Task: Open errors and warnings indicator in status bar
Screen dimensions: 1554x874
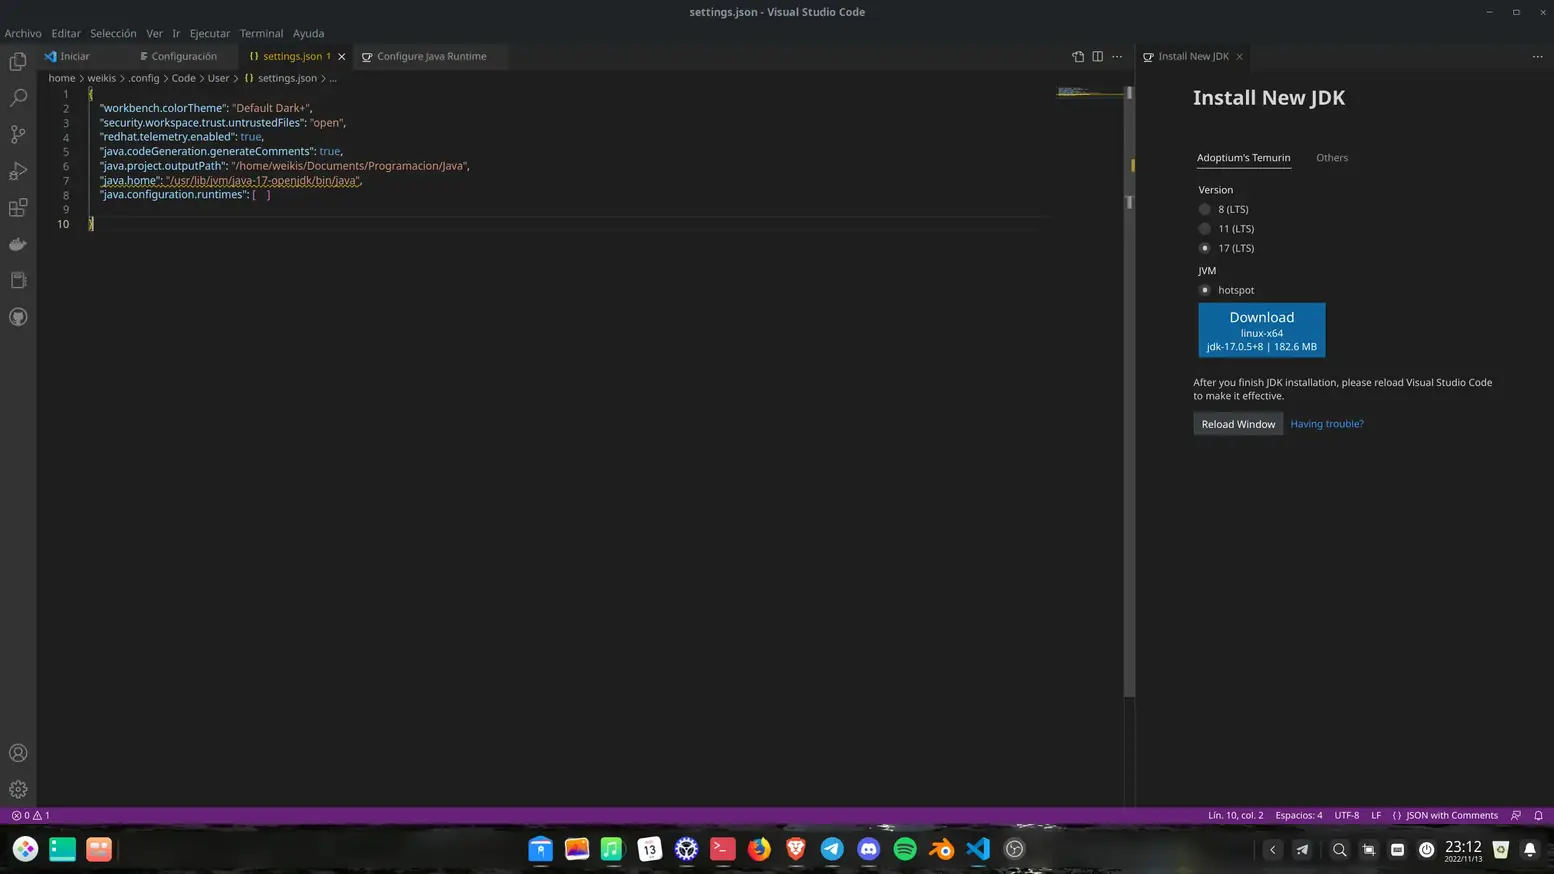Action: click(30, 815)
